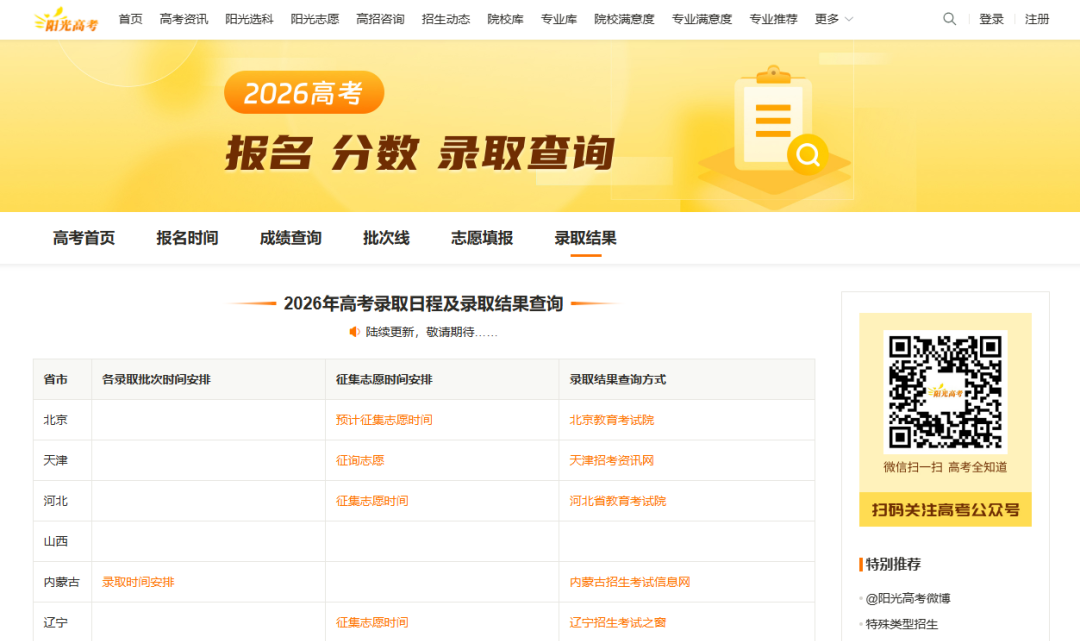Screen dimensions: 1080x641
Task: Open 专业库 in top navigation
Action: pyautogui.click(x=559, y=19)
